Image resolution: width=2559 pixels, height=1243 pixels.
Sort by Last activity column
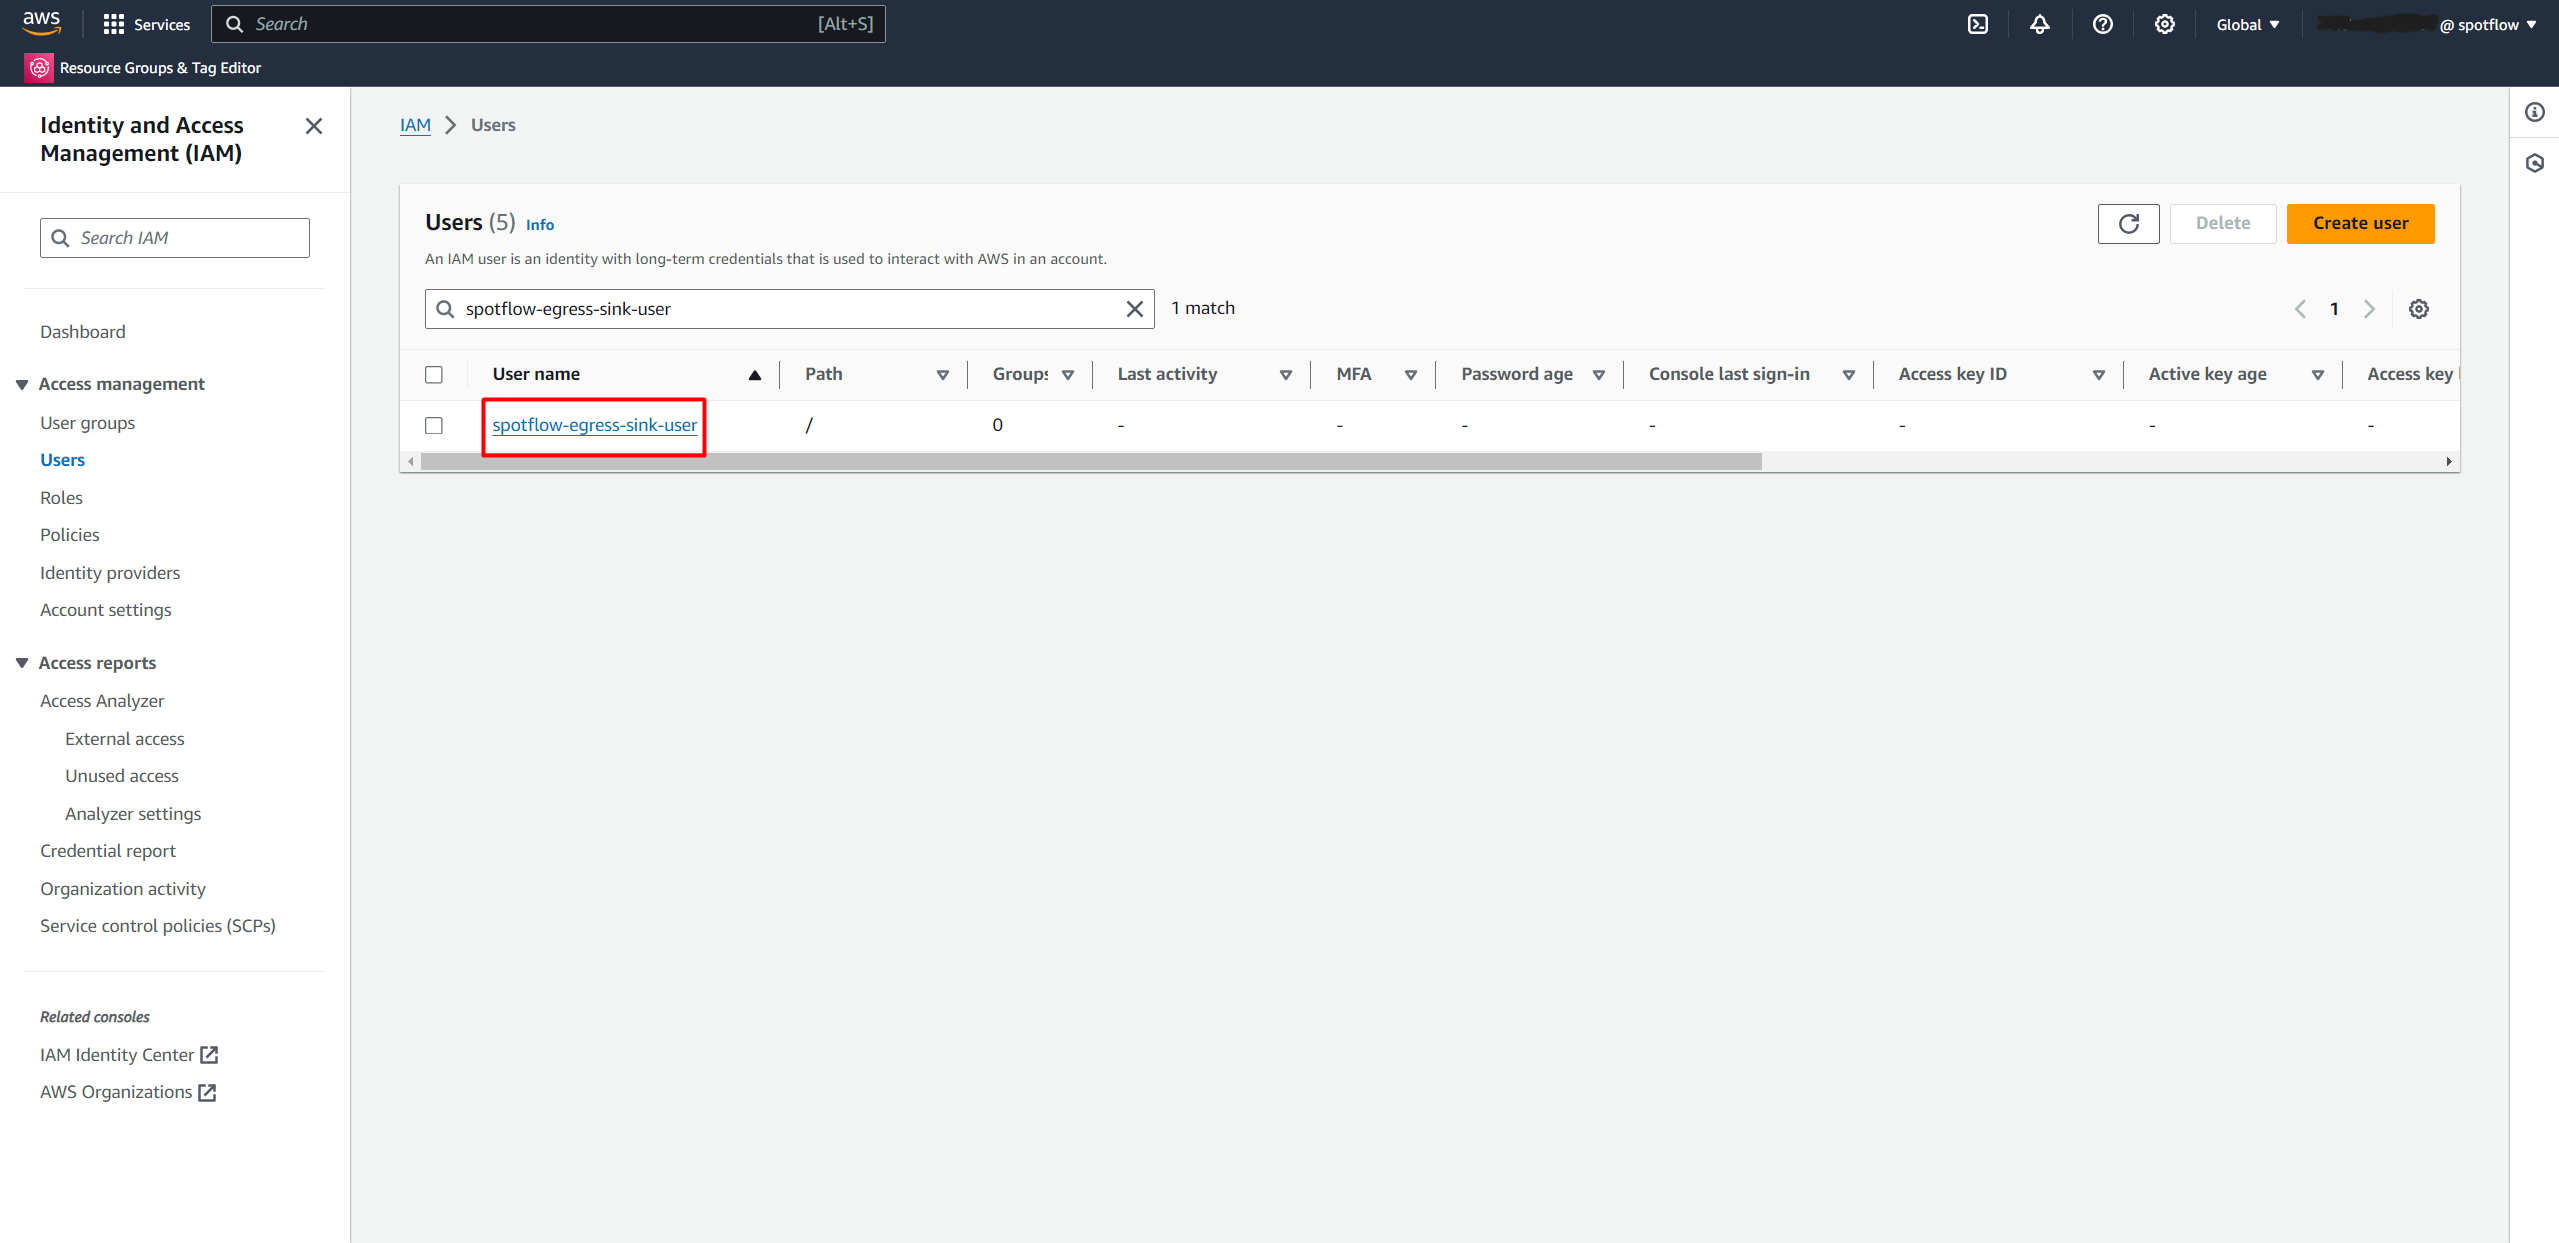(x=1286, y=375)
